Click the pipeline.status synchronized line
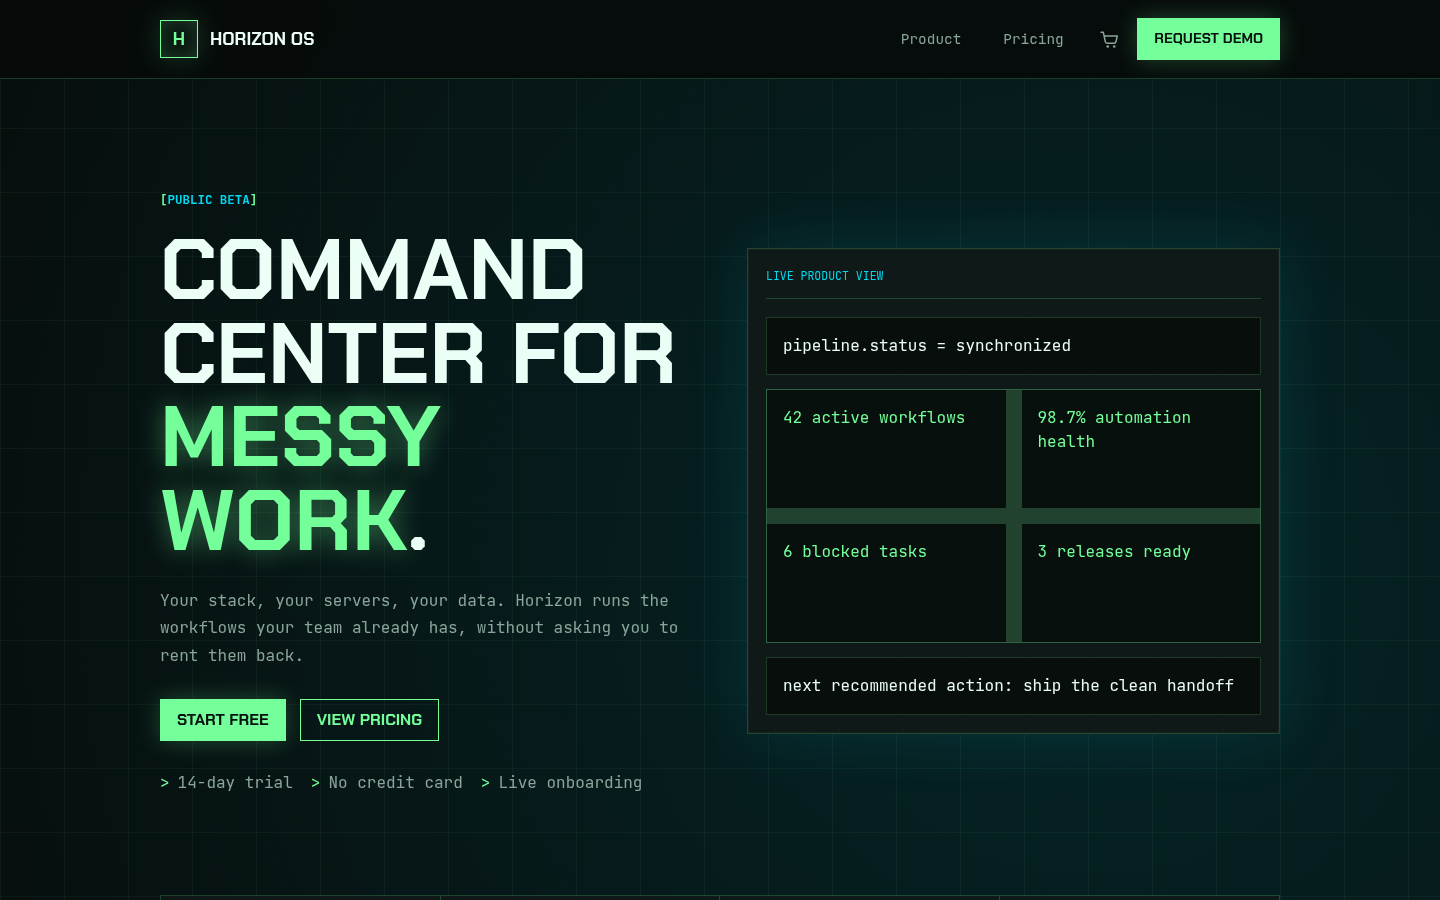 1013,346
